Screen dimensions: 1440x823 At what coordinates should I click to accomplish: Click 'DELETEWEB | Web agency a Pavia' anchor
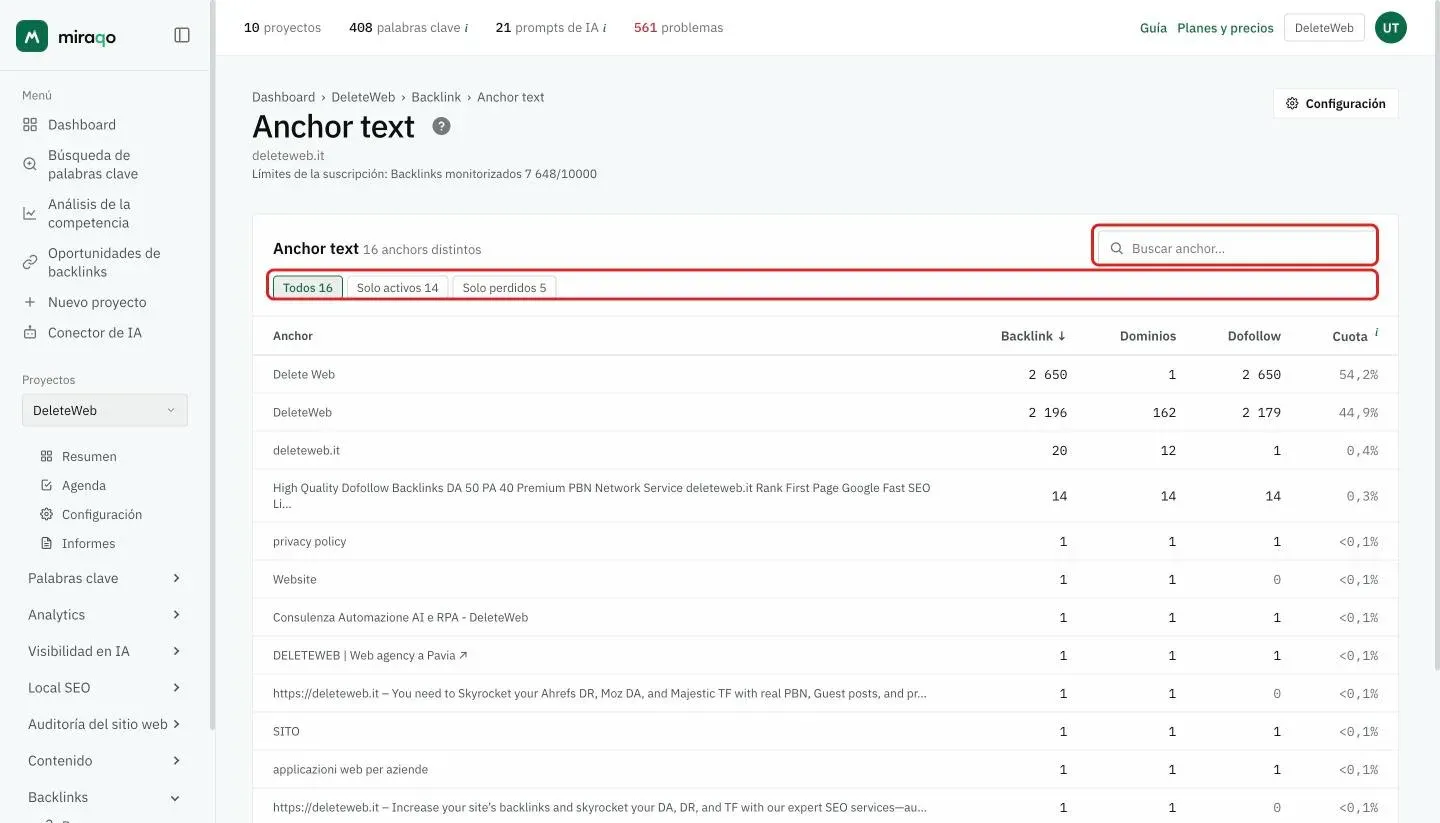click(x=370, y=655)
